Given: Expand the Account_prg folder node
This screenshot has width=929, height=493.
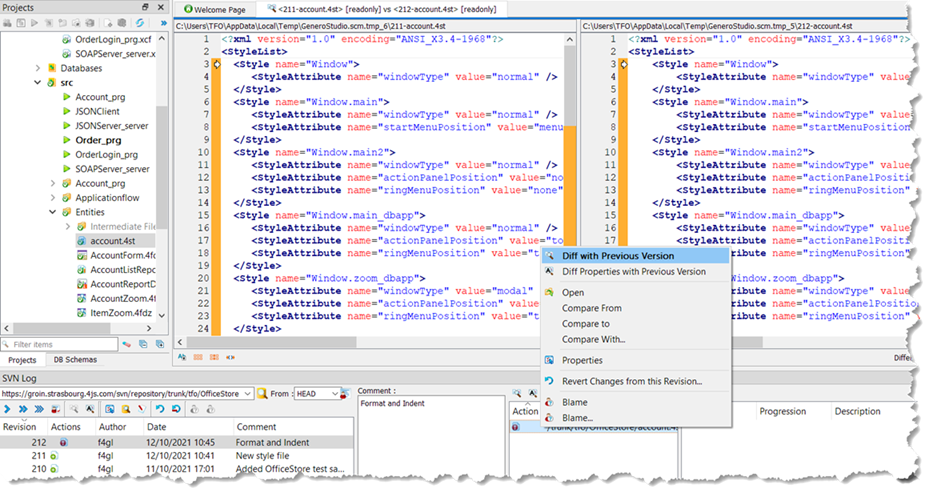Looking at the screenshot, I should (53, 183).
